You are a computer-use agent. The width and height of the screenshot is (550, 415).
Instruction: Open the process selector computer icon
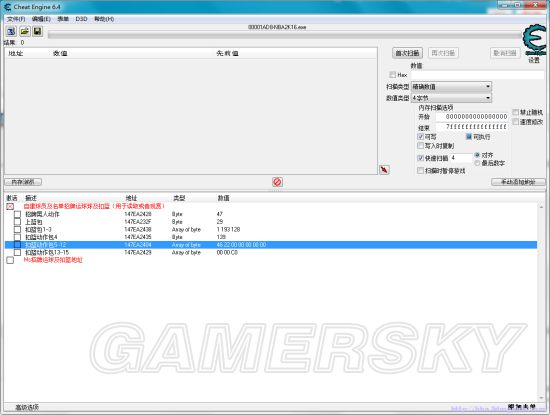pos(11,32)
